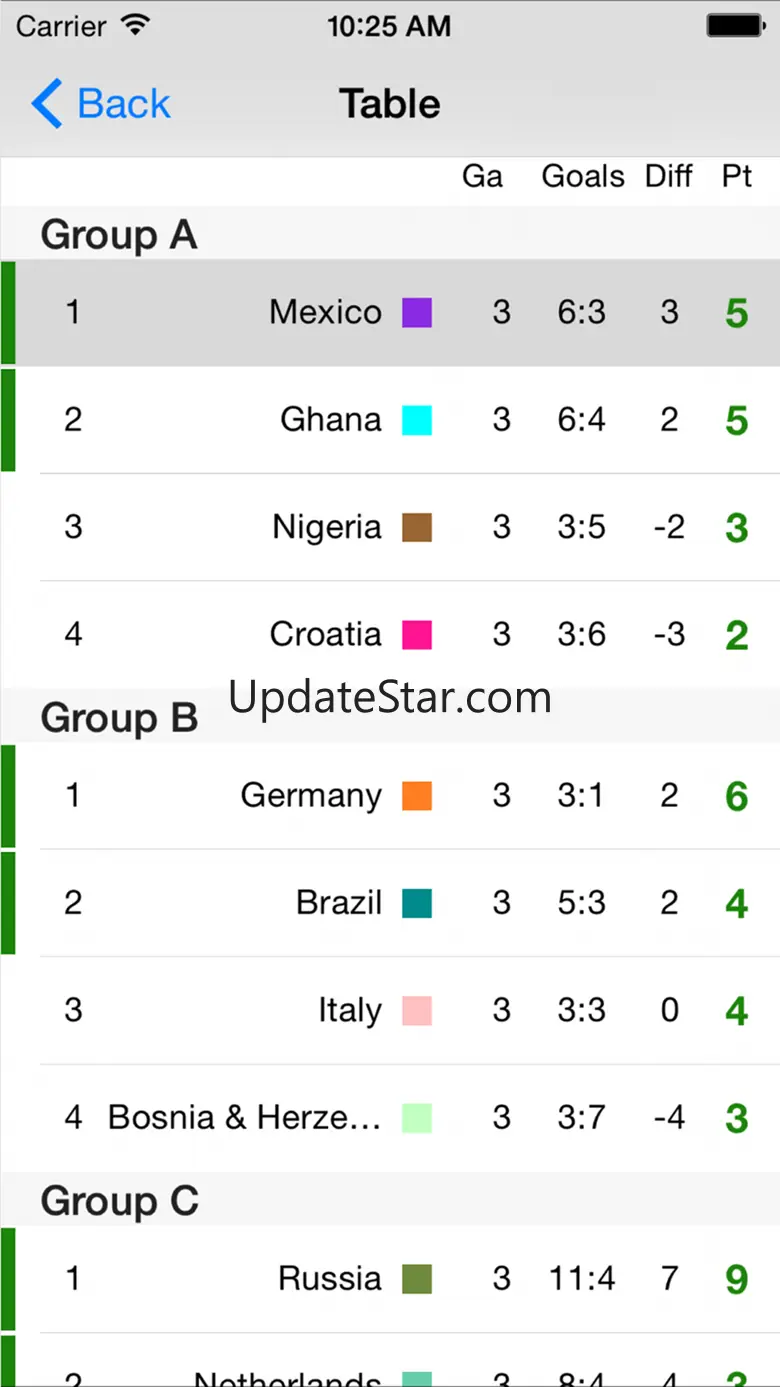Select Germany's 6 points value

(737, 797)
